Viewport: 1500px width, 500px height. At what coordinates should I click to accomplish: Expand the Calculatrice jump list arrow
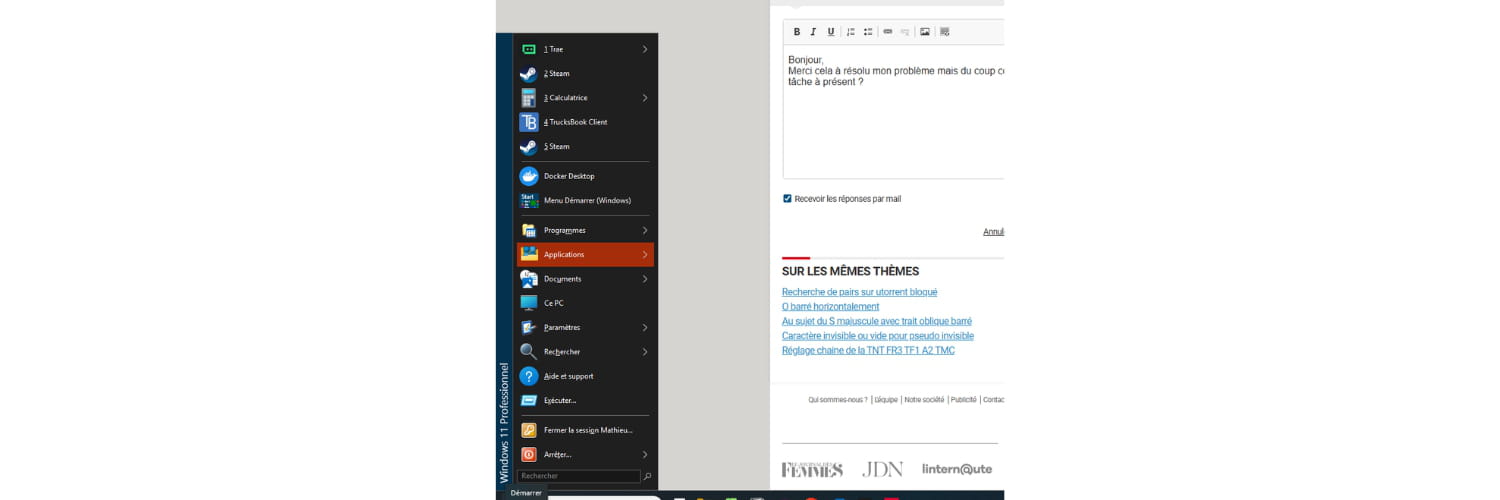[x=645, y=98]
